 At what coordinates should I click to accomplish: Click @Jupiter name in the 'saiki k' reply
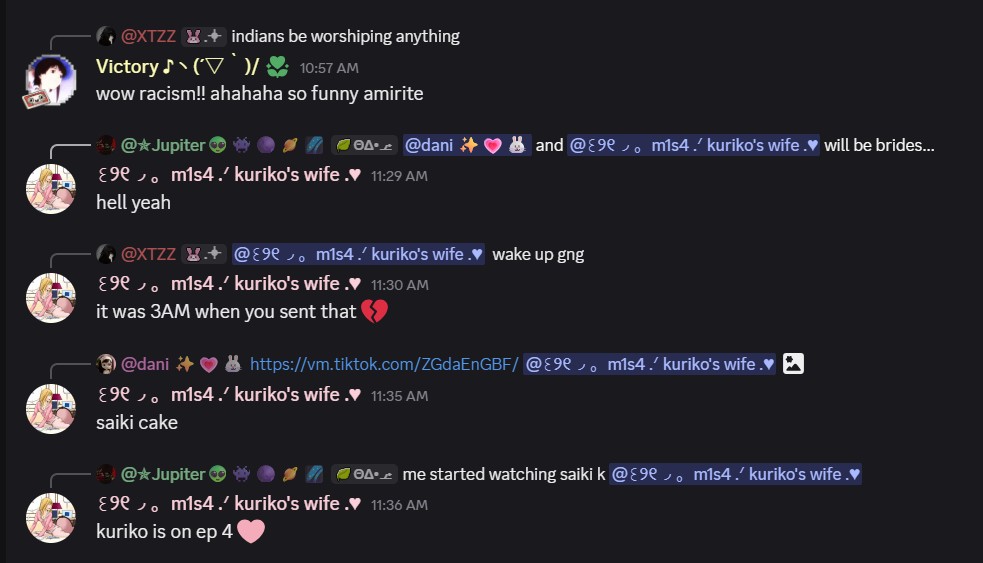click(162, 475)
